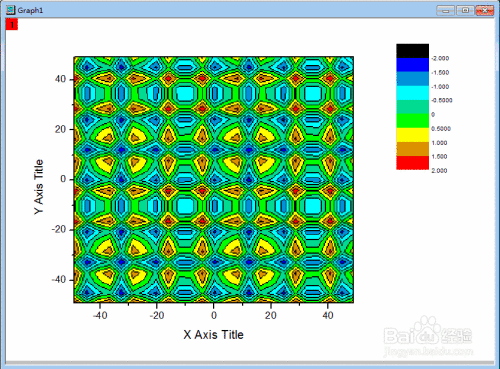
Task: Click the black legend color swatch
Action: [412, 51]
